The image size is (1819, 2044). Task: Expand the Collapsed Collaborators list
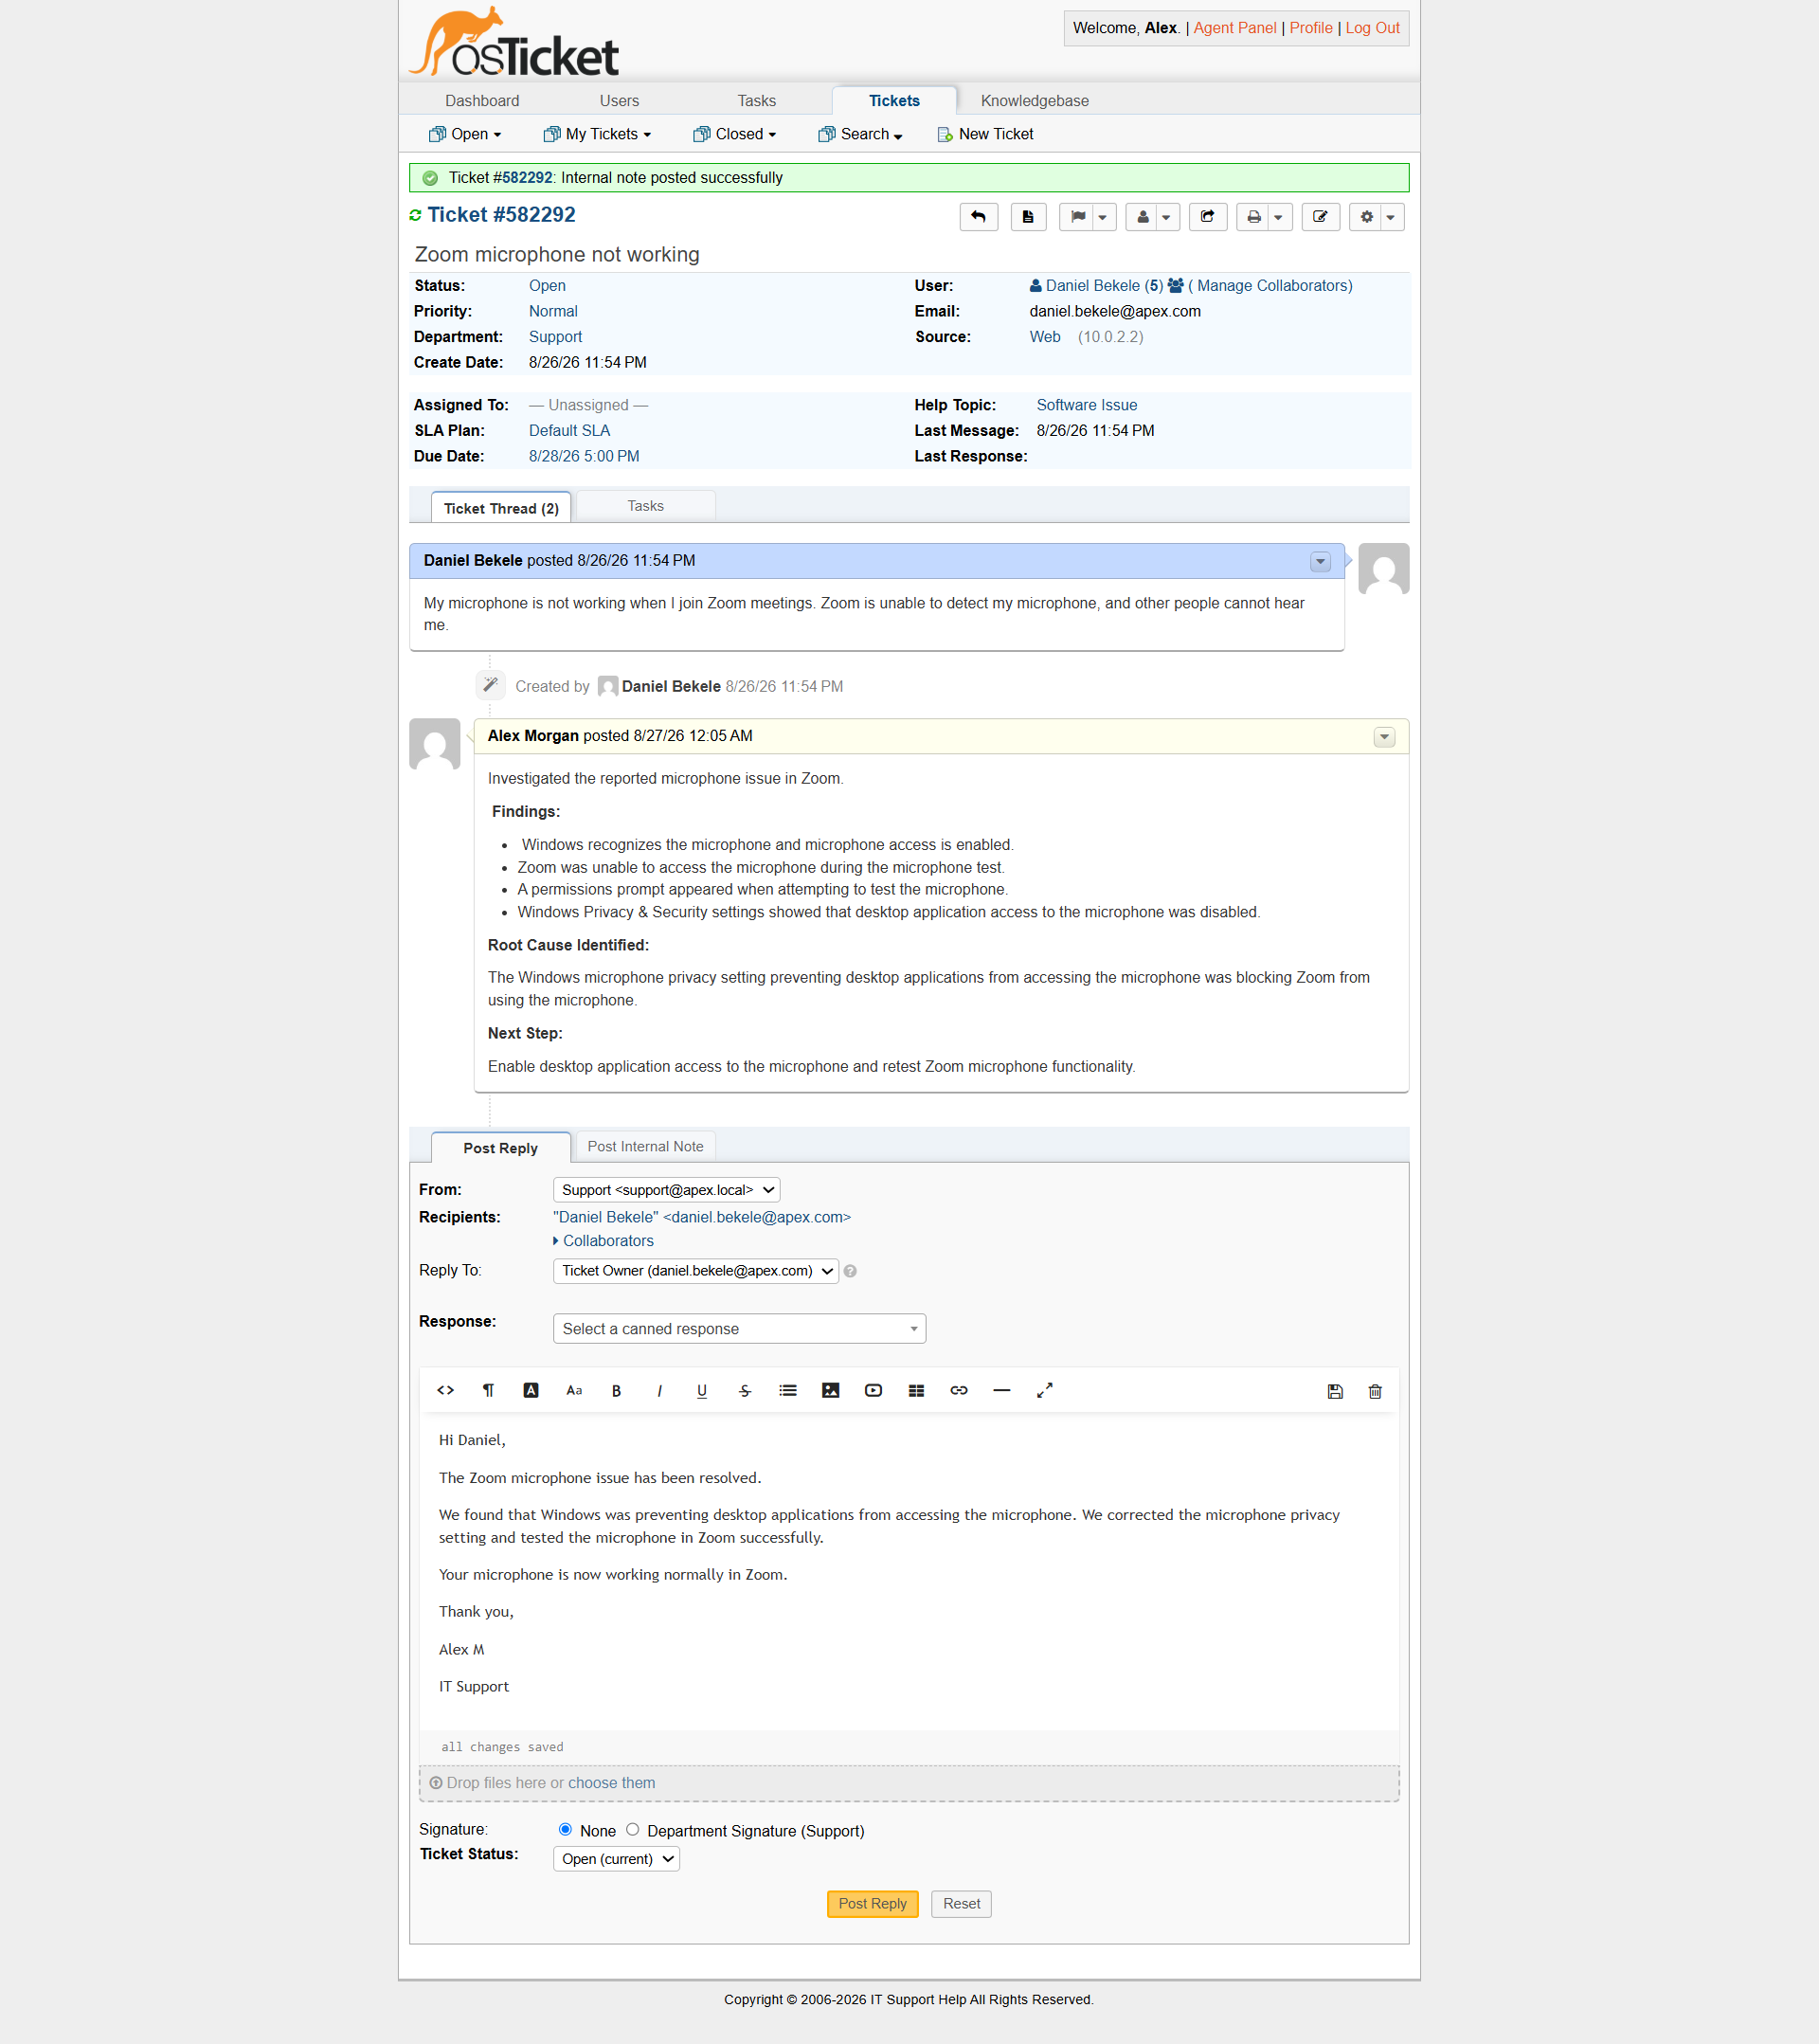click(603, 1240)
